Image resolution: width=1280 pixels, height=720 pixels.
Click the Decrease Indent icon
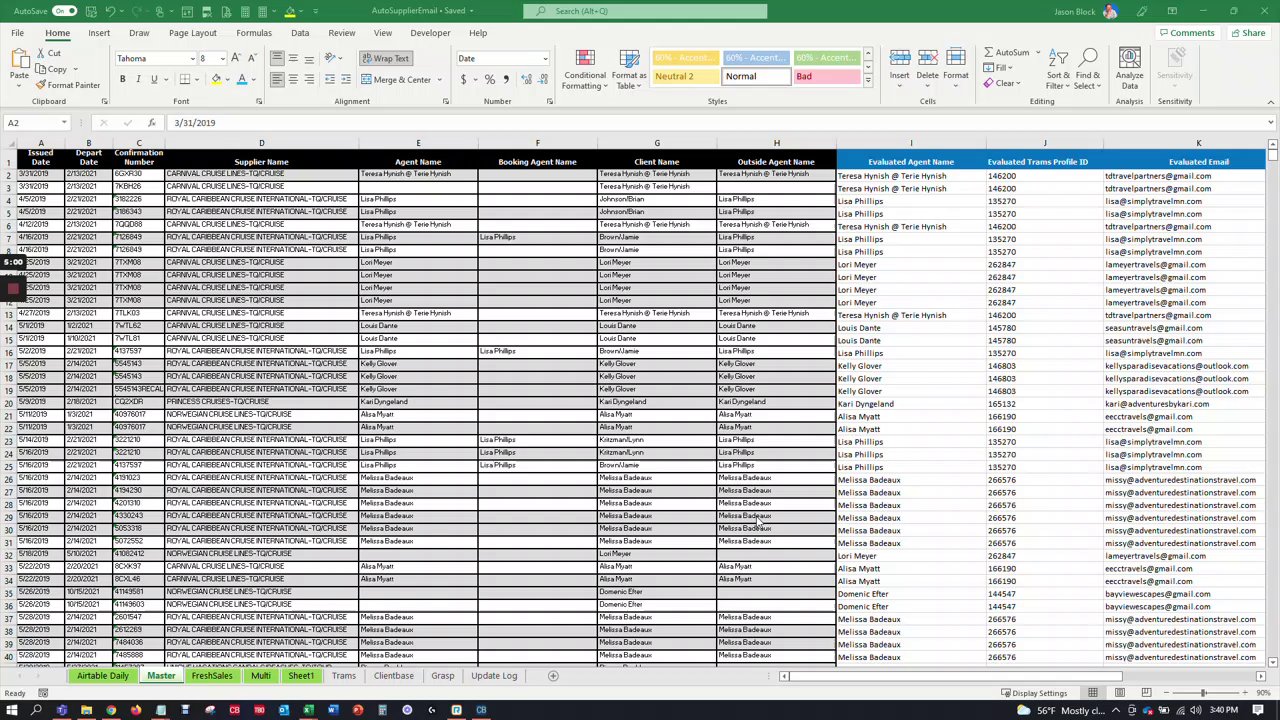tap(330, 79)
